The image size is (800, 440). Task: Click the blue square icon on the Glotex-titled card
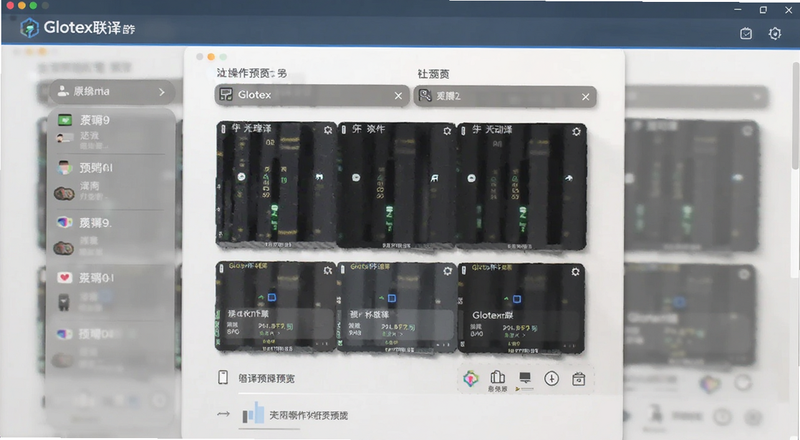(517, 299)
